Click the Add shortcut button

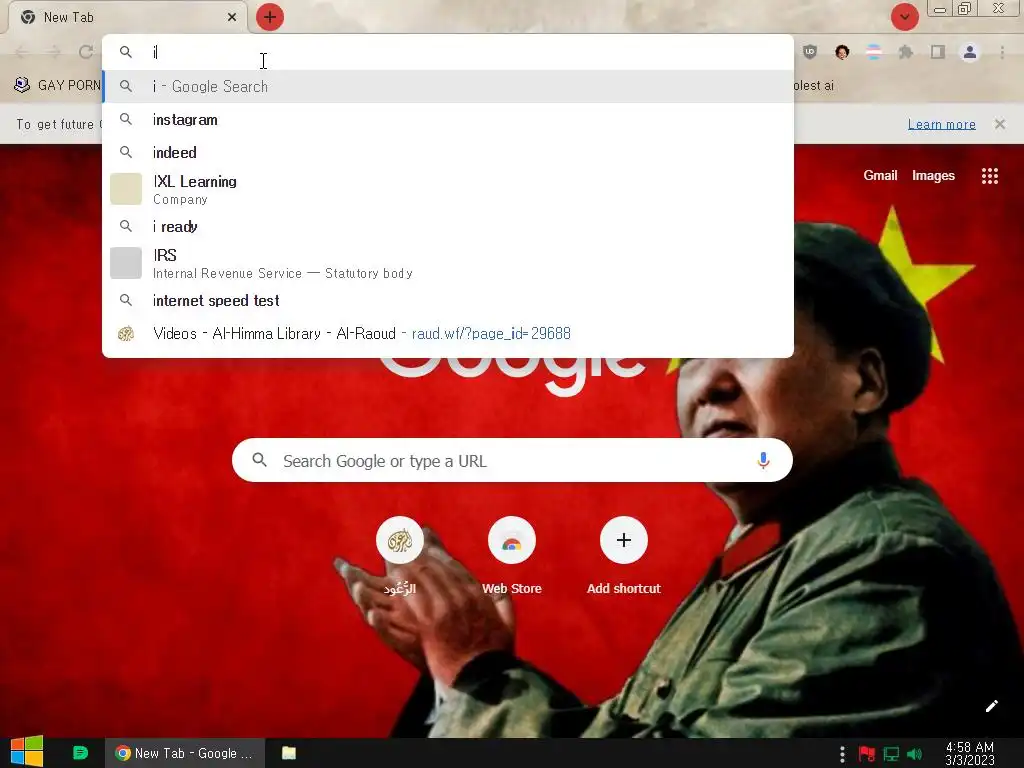click(624, 556)
